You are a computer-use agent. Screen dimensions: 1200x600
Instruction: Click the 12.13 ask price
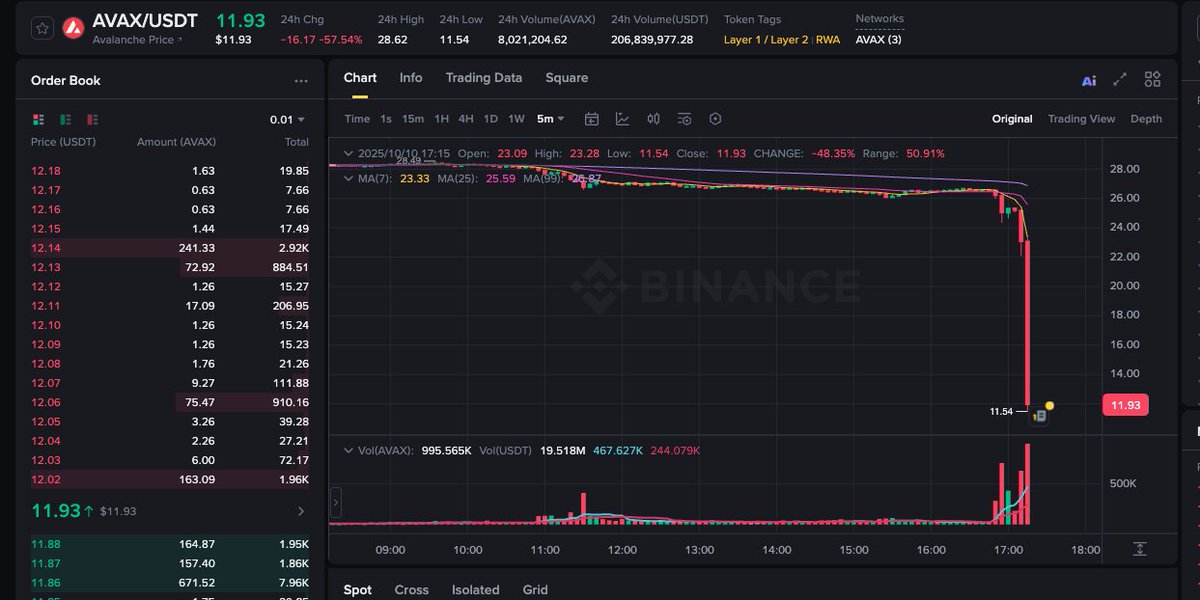46,267
